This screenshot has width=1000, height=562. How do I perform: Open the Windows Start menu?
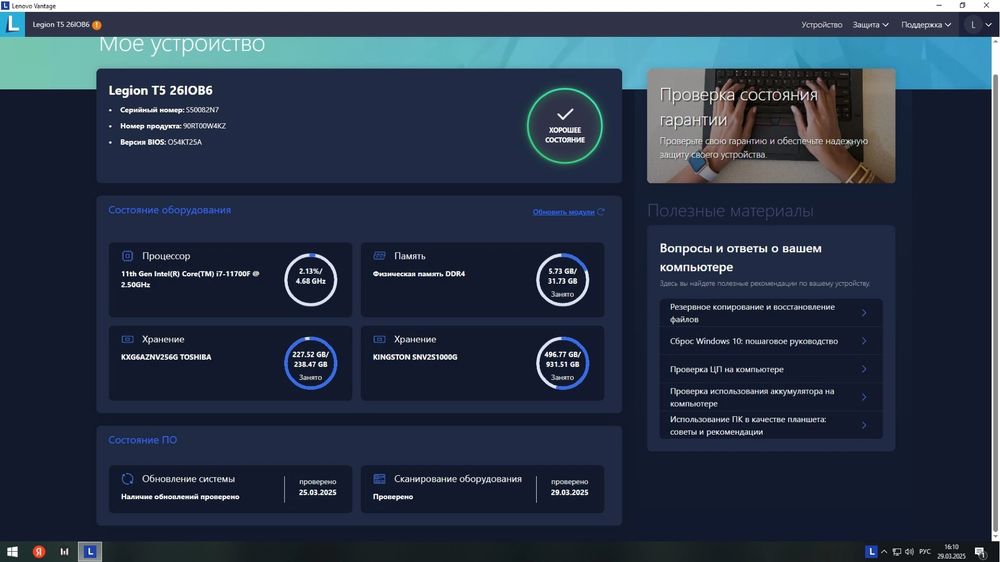tap(12, 552)
